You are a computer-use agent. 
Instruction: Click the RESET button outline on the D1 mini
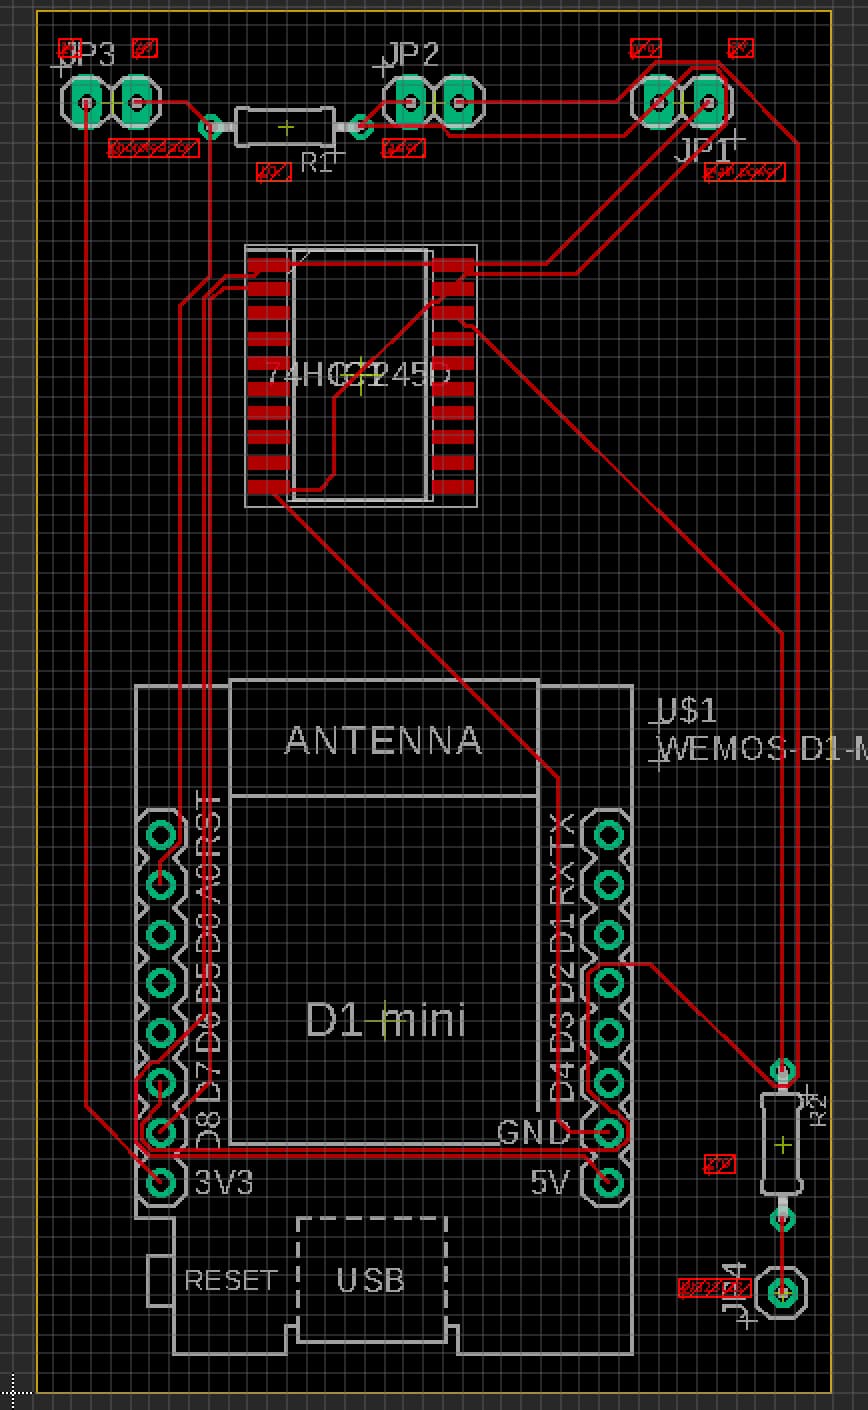[x=160, y=1280]
